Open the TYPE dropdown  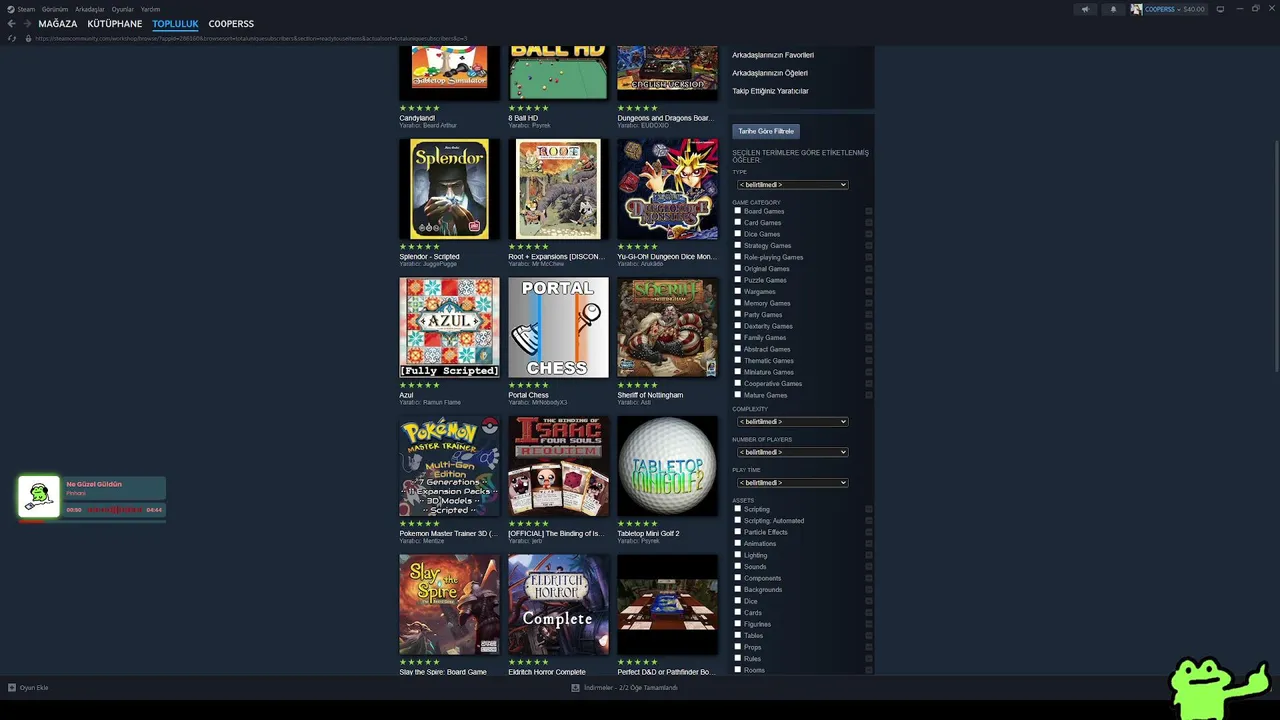click(x=792, y=185)
